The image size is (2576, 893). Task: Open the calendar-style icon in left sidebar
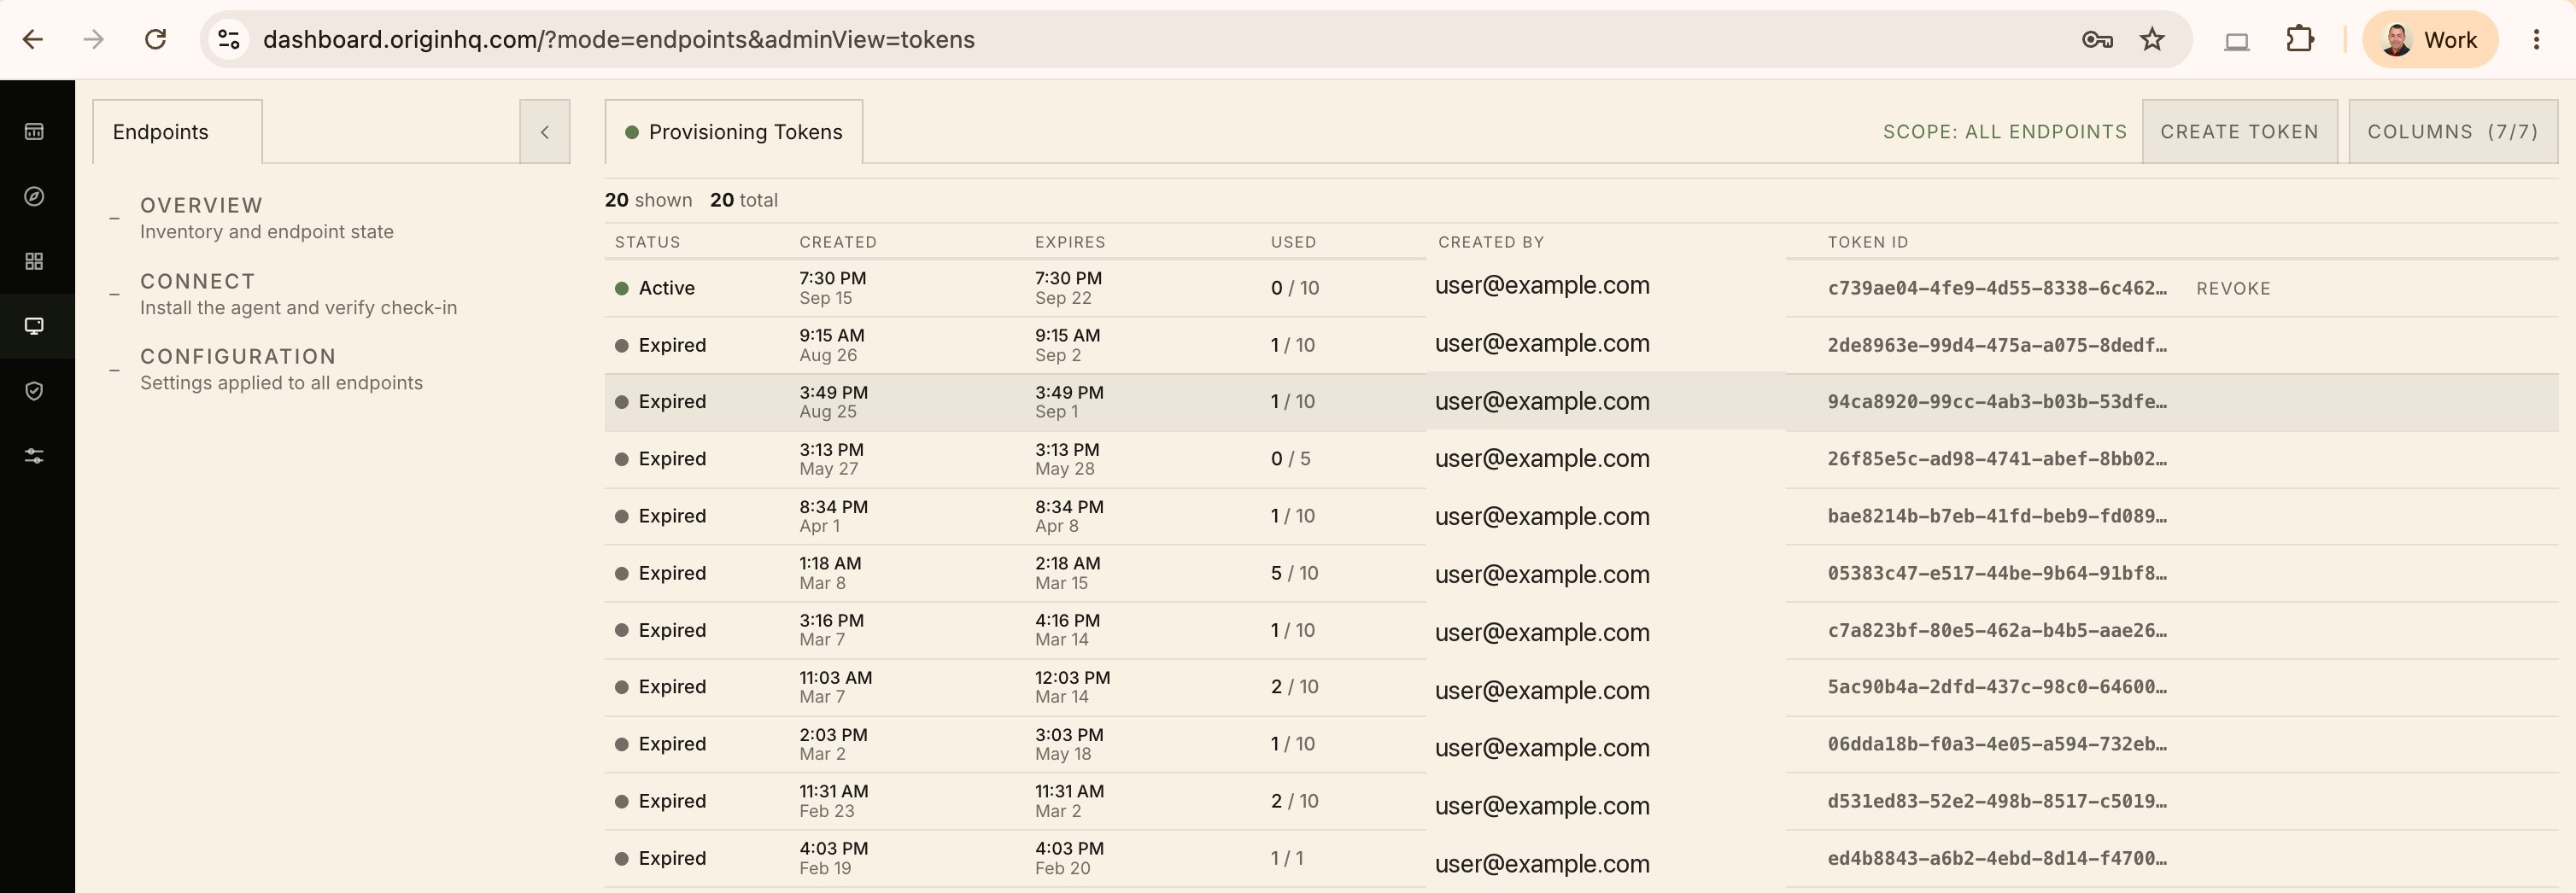pos(34,131)
